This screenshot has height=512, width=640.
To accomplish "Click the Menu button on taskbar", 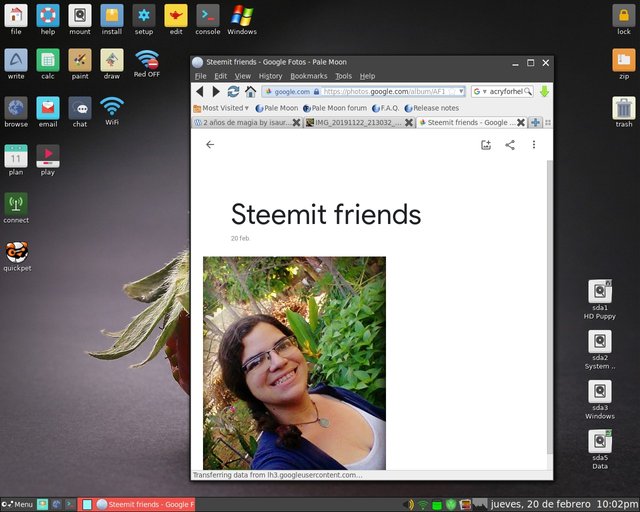I will pyautogui.click(x=17, y=505).
